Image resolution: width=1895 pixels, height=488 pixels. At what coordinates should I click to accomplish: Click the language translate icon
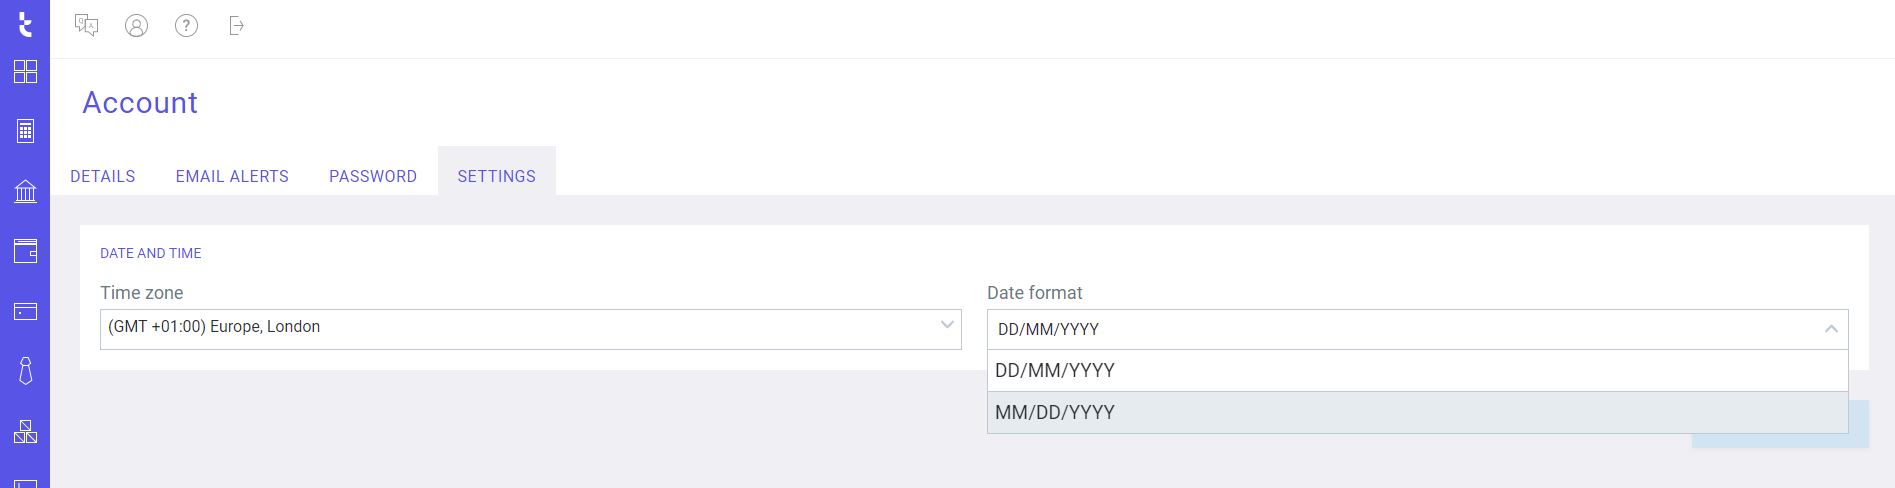[87, 25]
